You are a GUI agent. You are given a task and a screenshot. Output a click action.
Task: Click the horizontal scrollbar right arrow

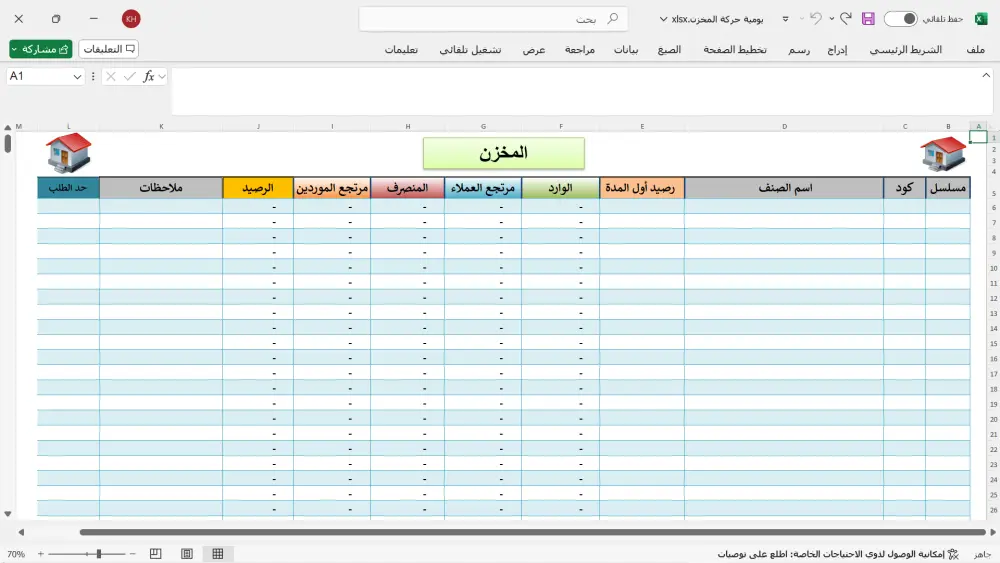point(993,532)
